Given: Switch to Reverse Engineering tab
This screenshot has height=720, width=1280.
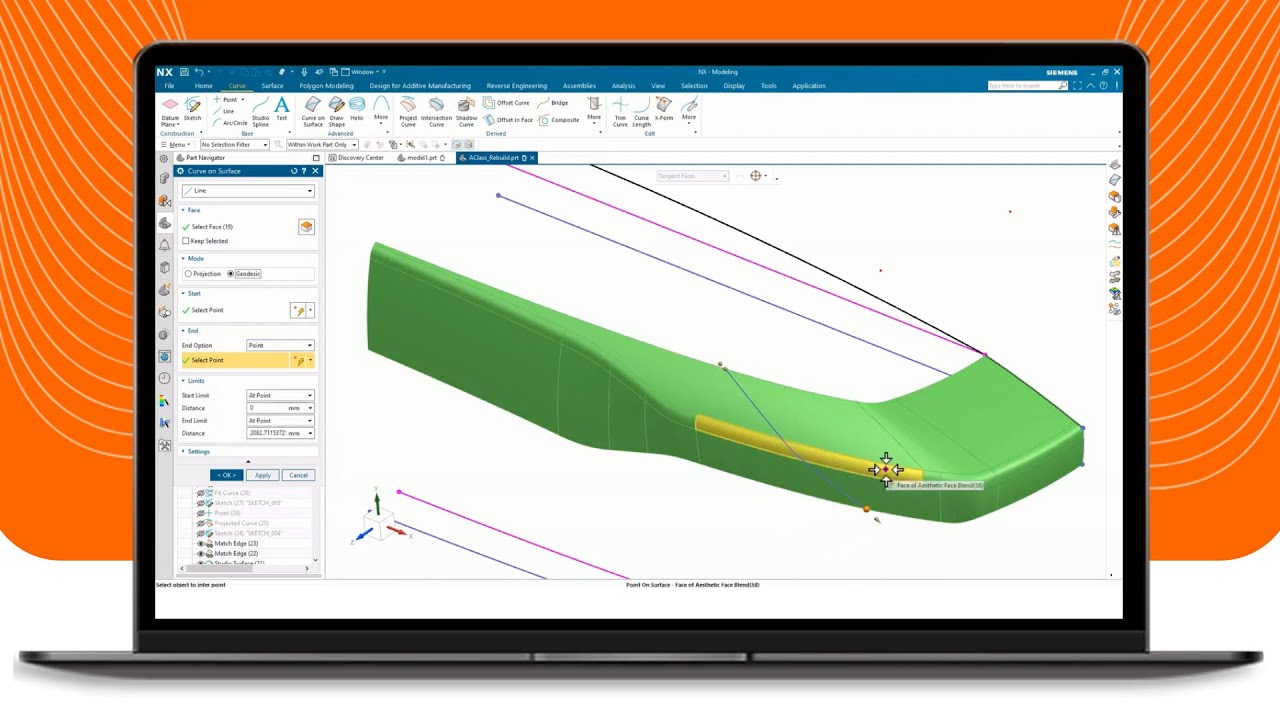Looking at the screenshot, I should coord(516,86).
